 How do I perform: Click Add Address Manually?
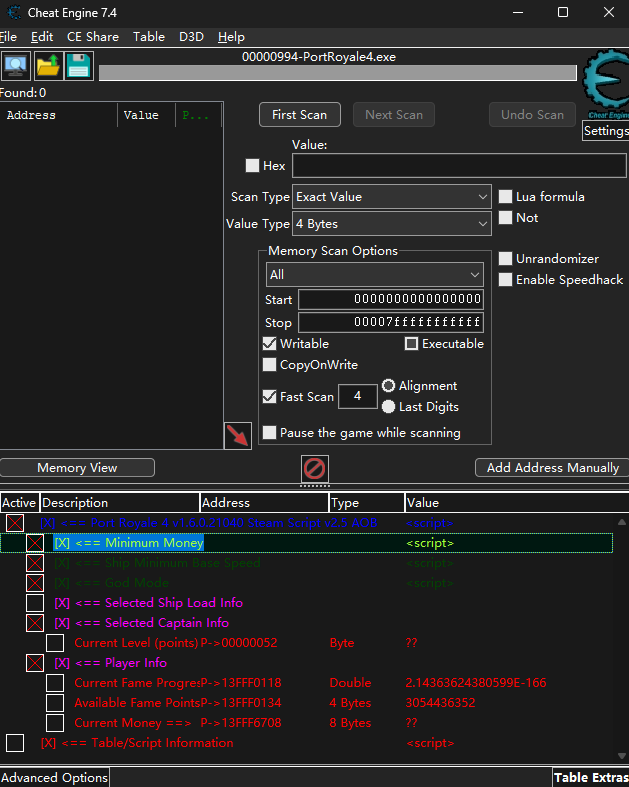click(x=552, y=468)
